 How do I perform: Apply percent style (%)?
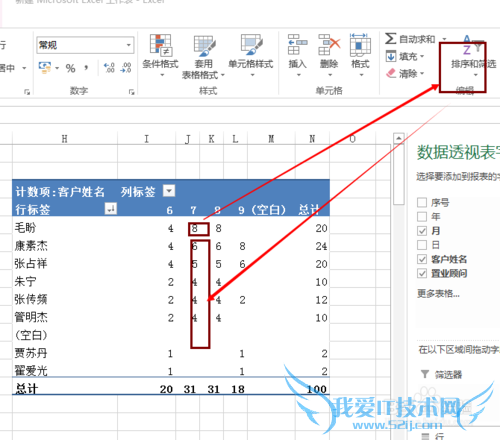click(70, 68)
